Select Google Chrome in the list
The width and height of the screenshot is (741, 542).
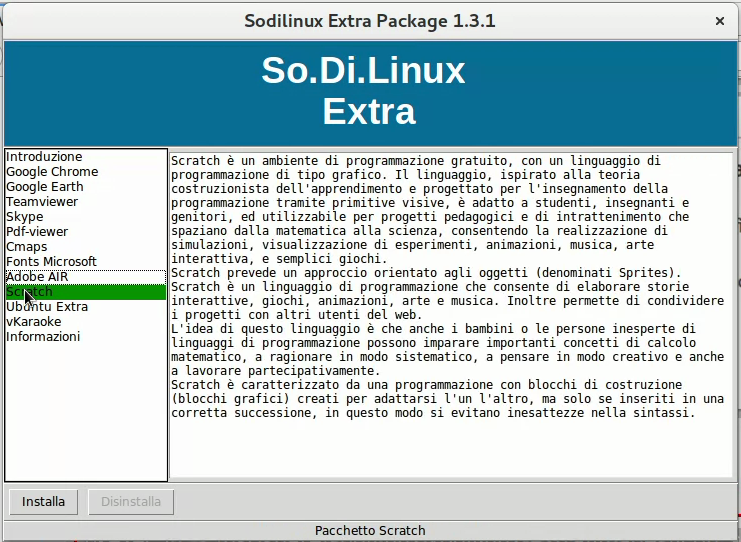(52, 172)
